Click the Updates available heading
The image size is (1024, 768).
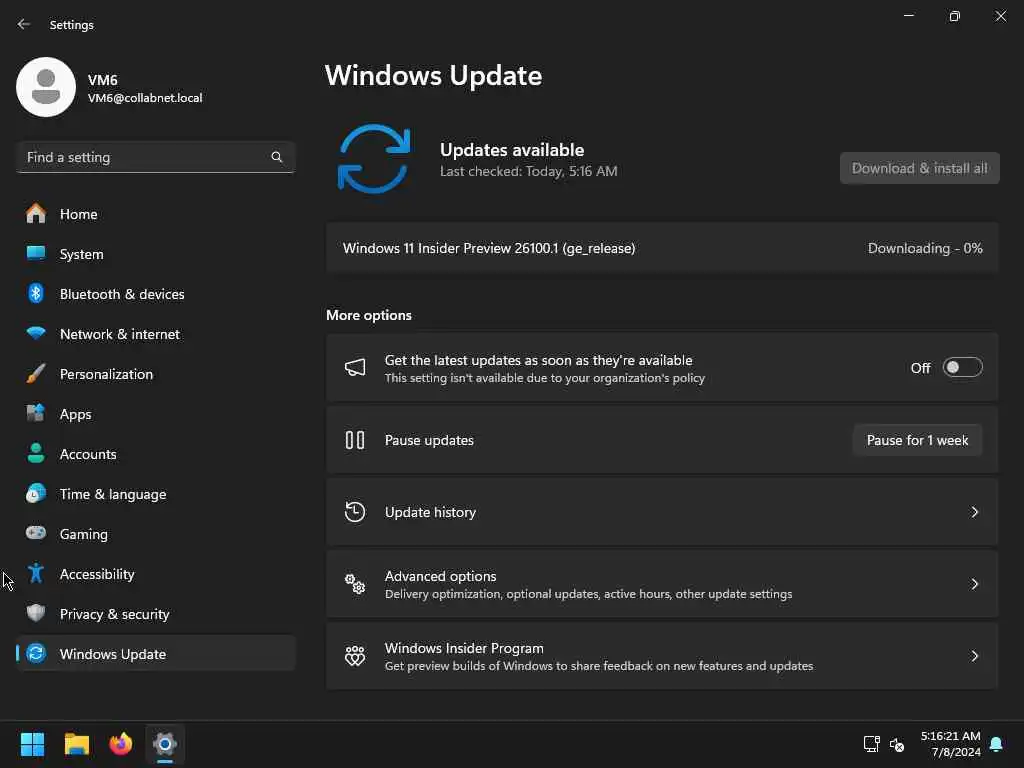pyautogui.click(x=512, y=150)
